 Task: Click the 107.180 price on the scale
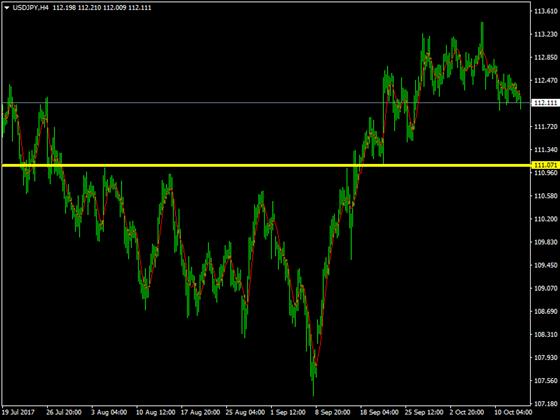545,403
